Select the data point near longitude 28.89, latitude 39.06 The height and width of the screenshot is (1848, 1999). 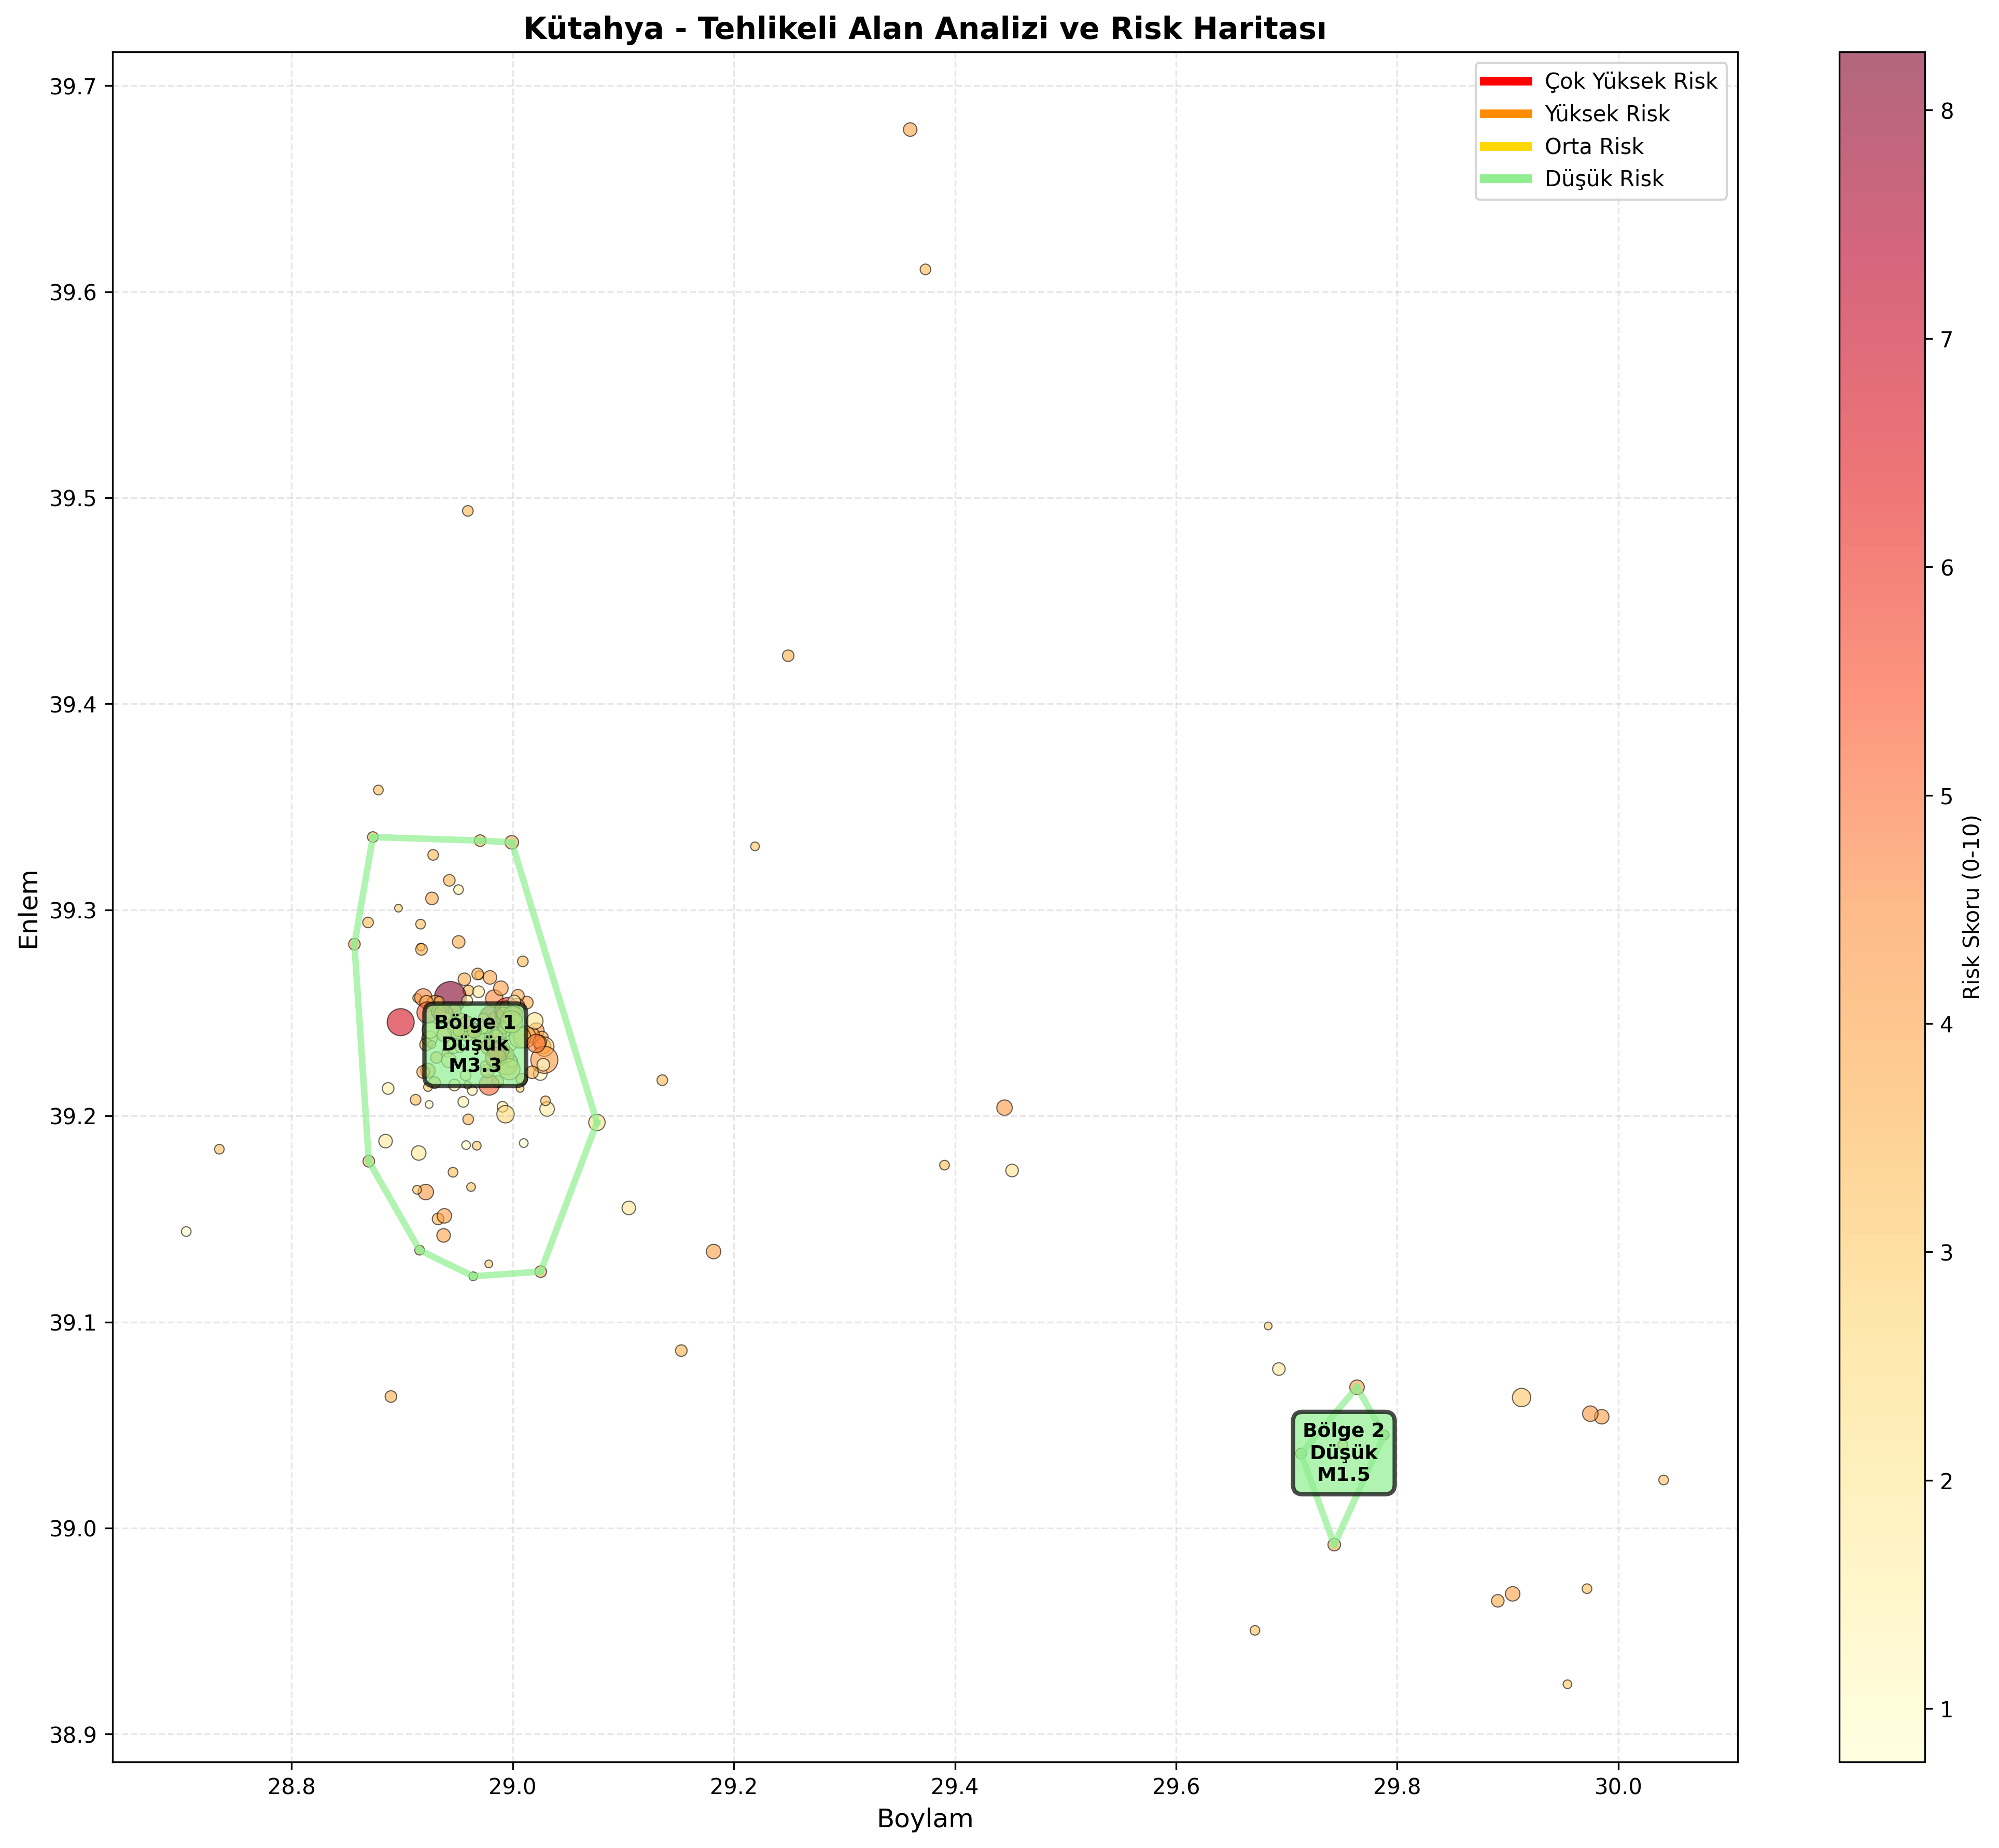point(391,1397)
